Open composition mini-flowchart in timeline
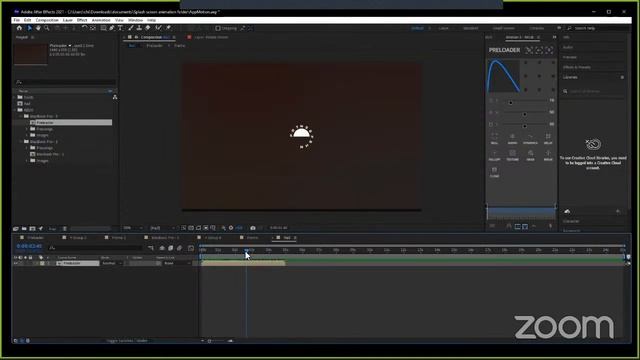Image resolution: width=640 pixels, height=360 pixels. coord(151,248)
